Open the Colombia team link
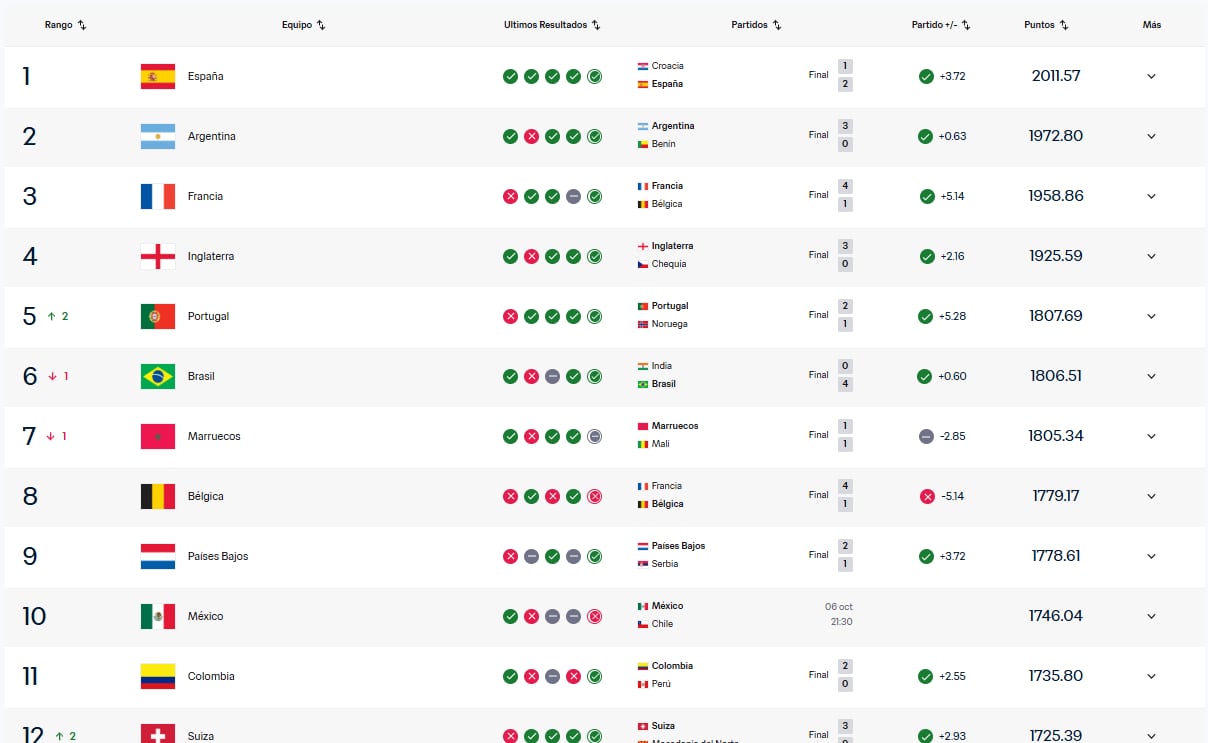This screenshot has width=1208, height=743. click(211, 676)
